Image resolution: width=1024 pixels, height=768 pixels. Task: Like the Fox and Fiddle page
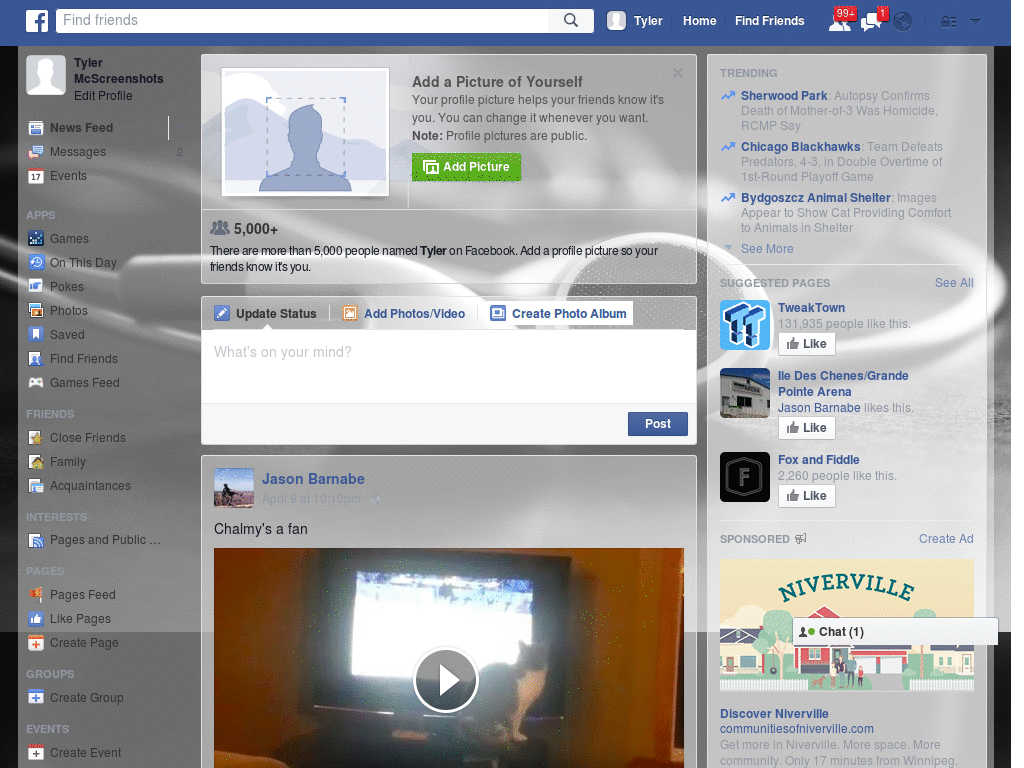(x=807, y=496)
